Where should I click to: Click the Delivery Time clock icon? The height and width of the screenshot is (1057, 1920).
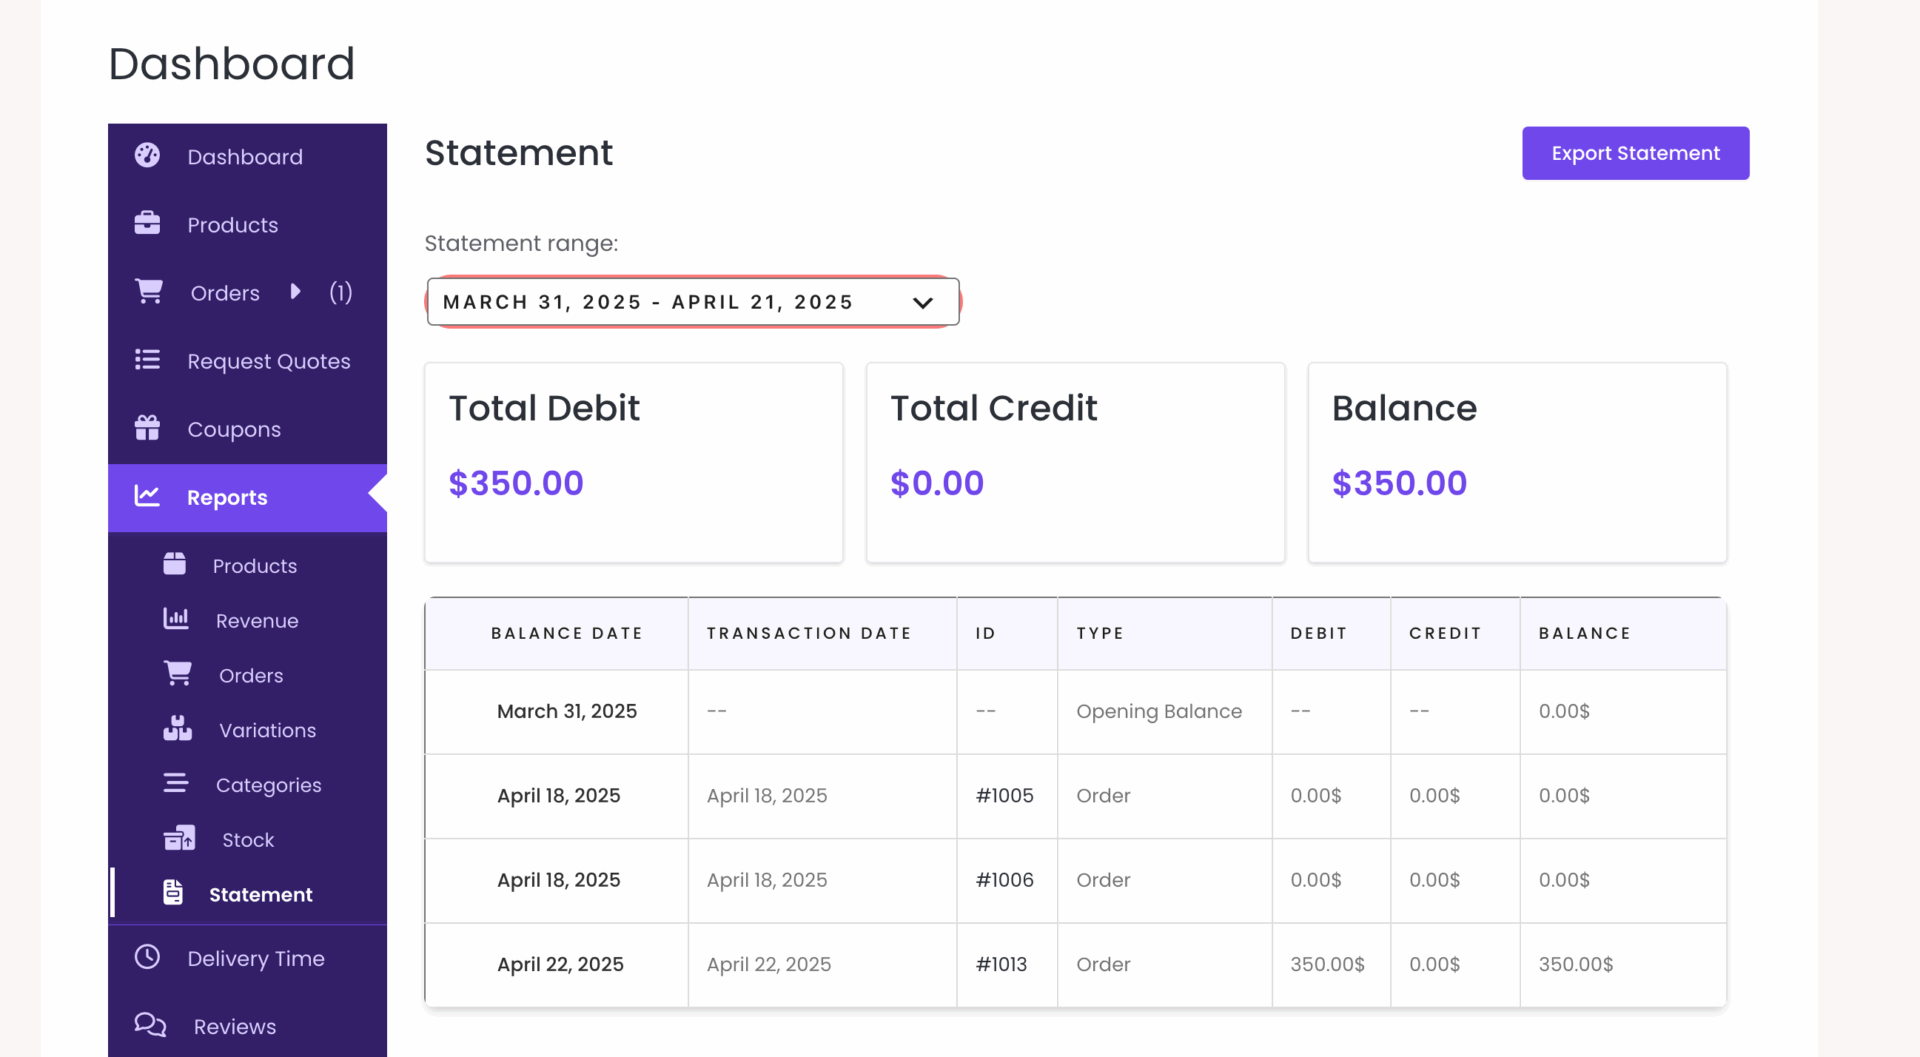click(147, 957)
